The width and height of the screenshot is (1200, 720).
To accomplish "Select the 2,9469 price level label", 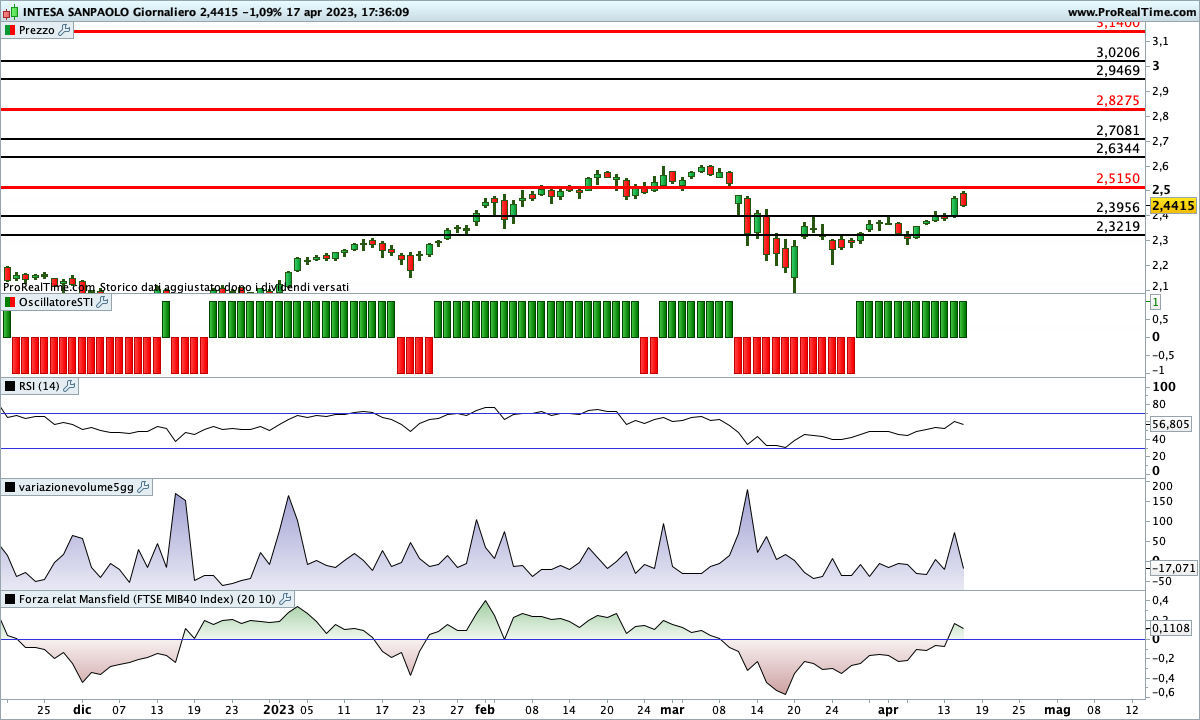I will (x=1118, y=70).
